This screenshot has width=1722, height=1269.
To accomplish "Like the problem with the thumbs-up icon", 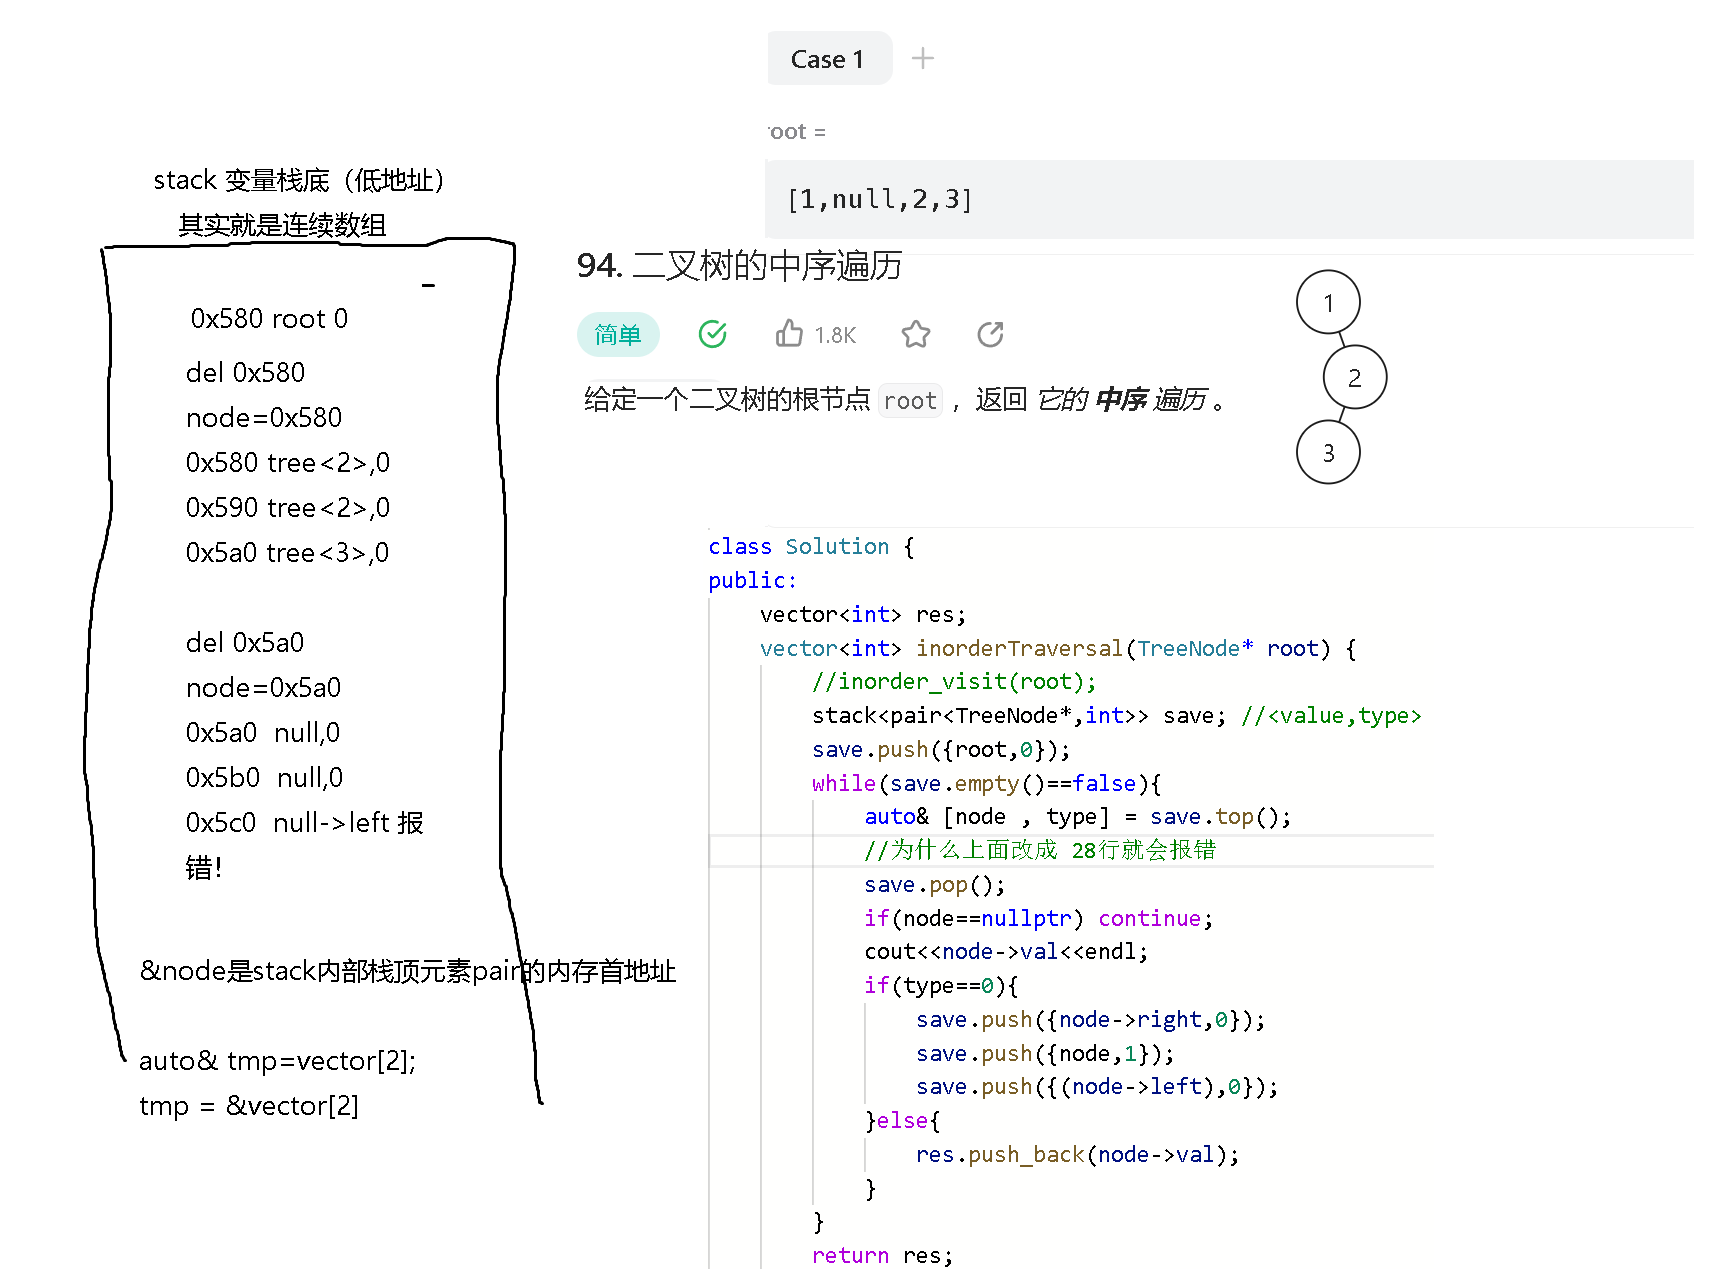I will pyautogui.click(x=789, y=334).
